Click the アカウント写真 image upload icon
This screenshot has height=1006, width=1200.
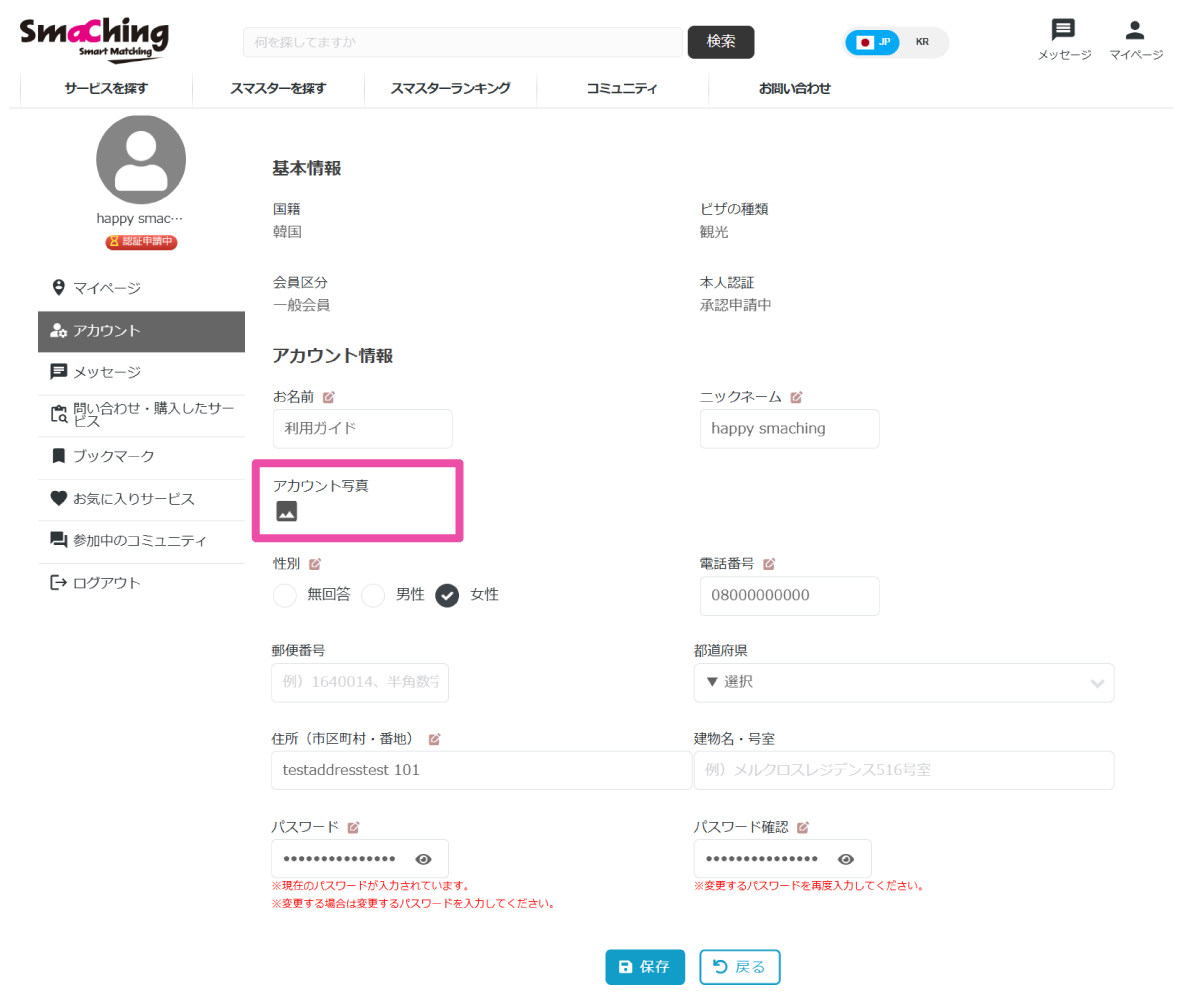(x=287, y=511)
